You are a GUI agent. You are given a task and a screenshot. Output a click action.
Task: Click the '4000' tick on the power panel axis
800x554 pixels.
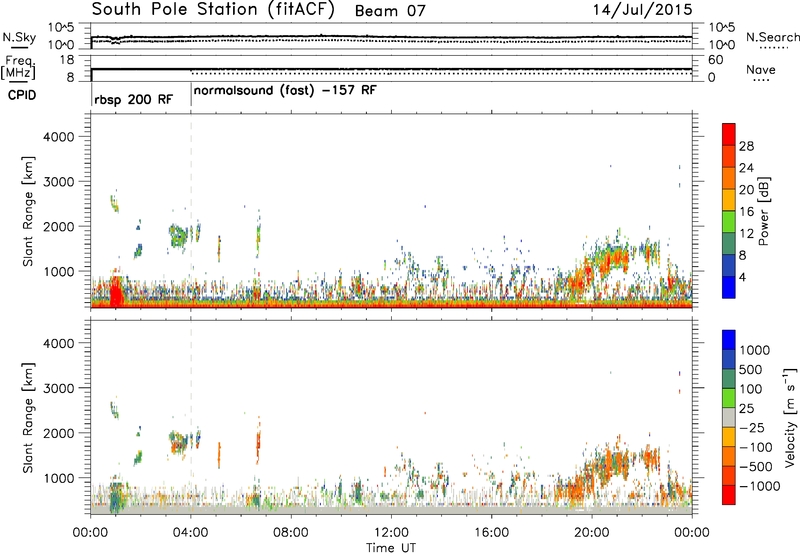58,137
